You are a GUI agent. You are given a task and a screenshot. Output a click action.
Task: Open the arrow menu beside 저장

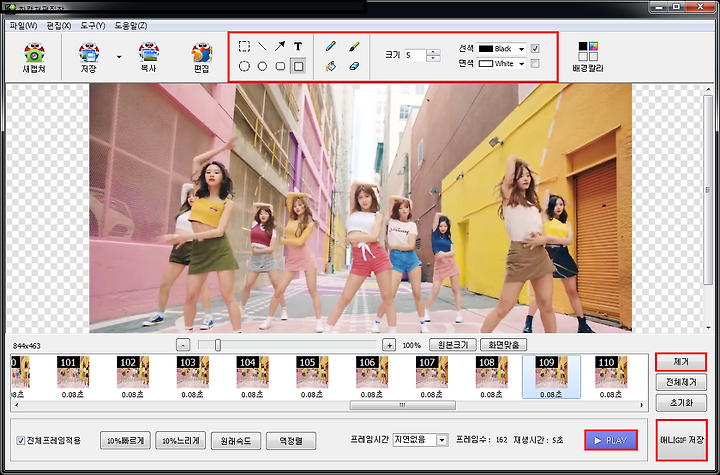click(x=119, y=57)
